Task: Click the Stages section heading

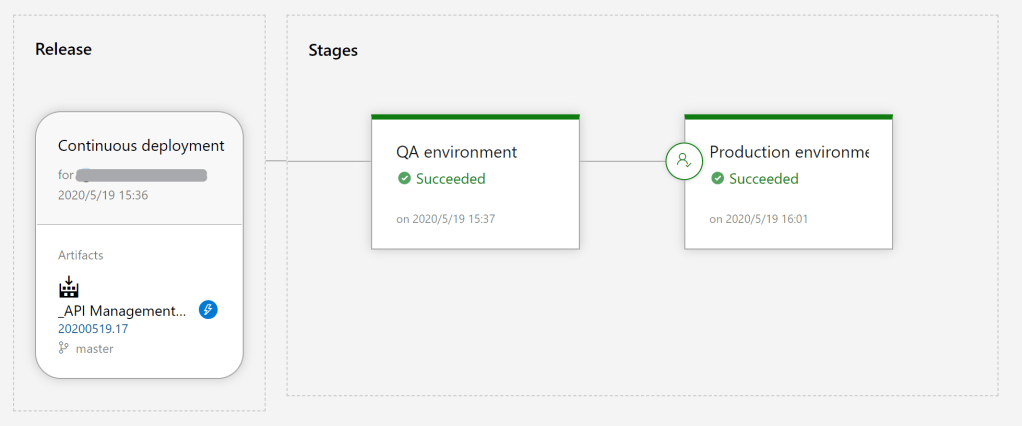Action: [332, 50]
